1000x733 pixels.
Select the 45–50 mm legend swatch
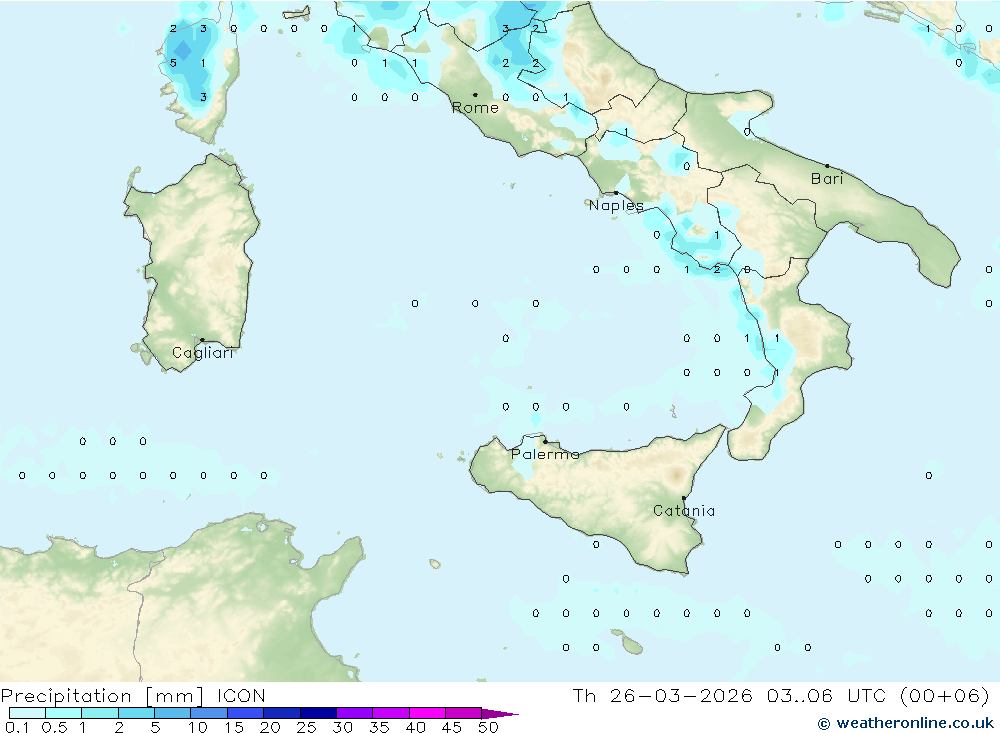(x=464, y=713)
